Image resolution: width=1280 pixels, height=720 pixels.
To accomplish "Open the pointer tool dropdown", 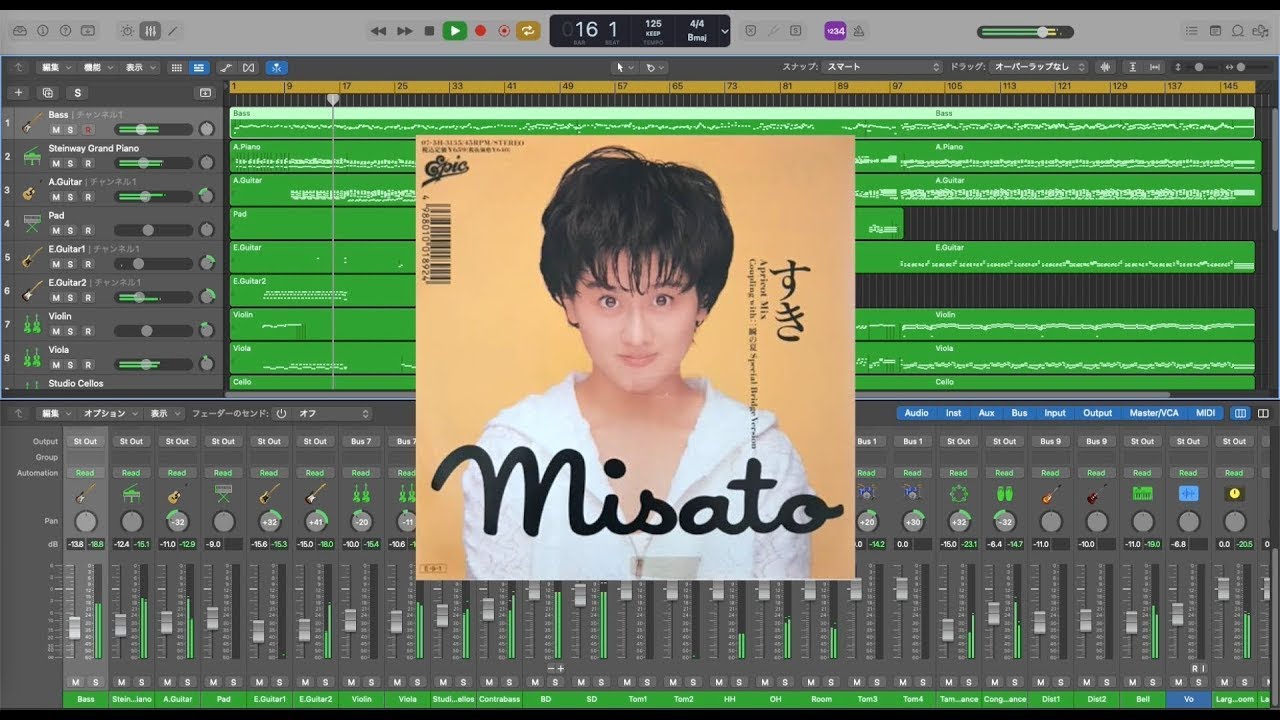I will coord(625,67).
